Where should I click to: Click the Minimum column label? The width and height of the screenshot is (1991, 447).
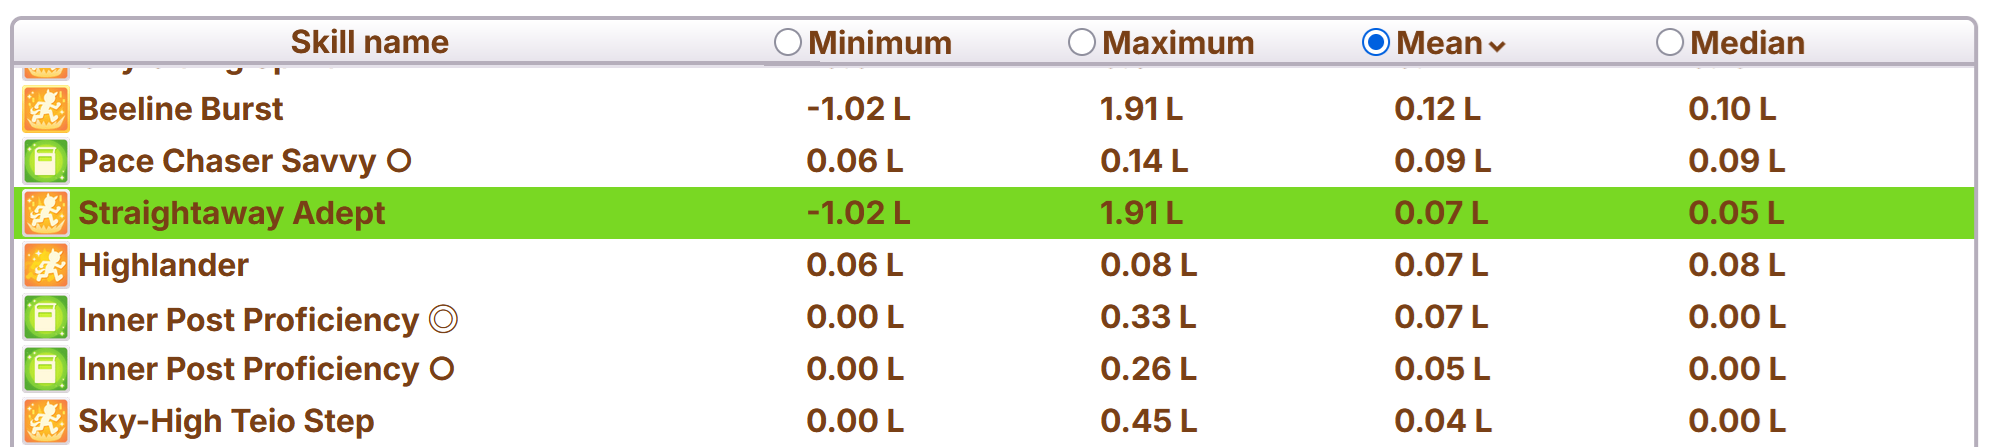coord(880,43)
